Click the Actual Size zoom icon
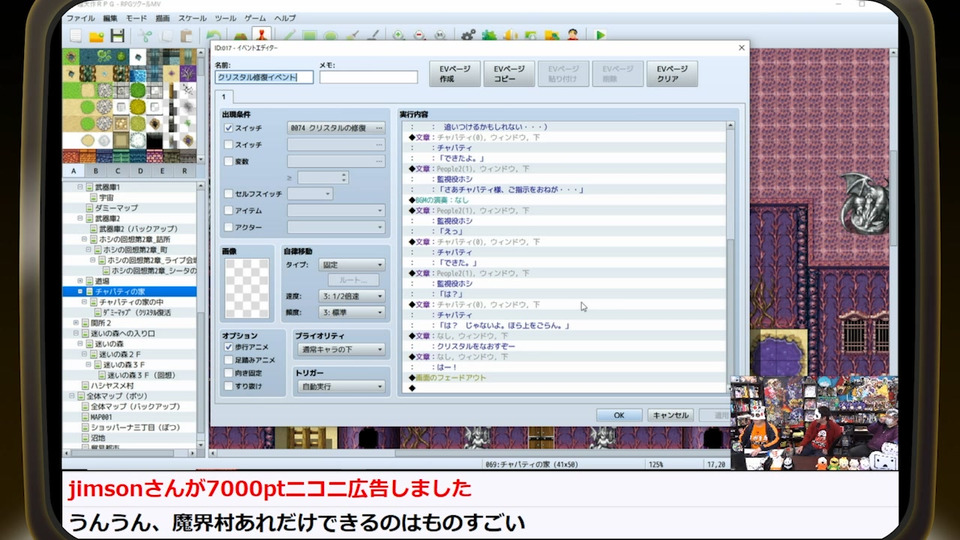The width and height of the screenshot is (960, 540). (440, 36)
